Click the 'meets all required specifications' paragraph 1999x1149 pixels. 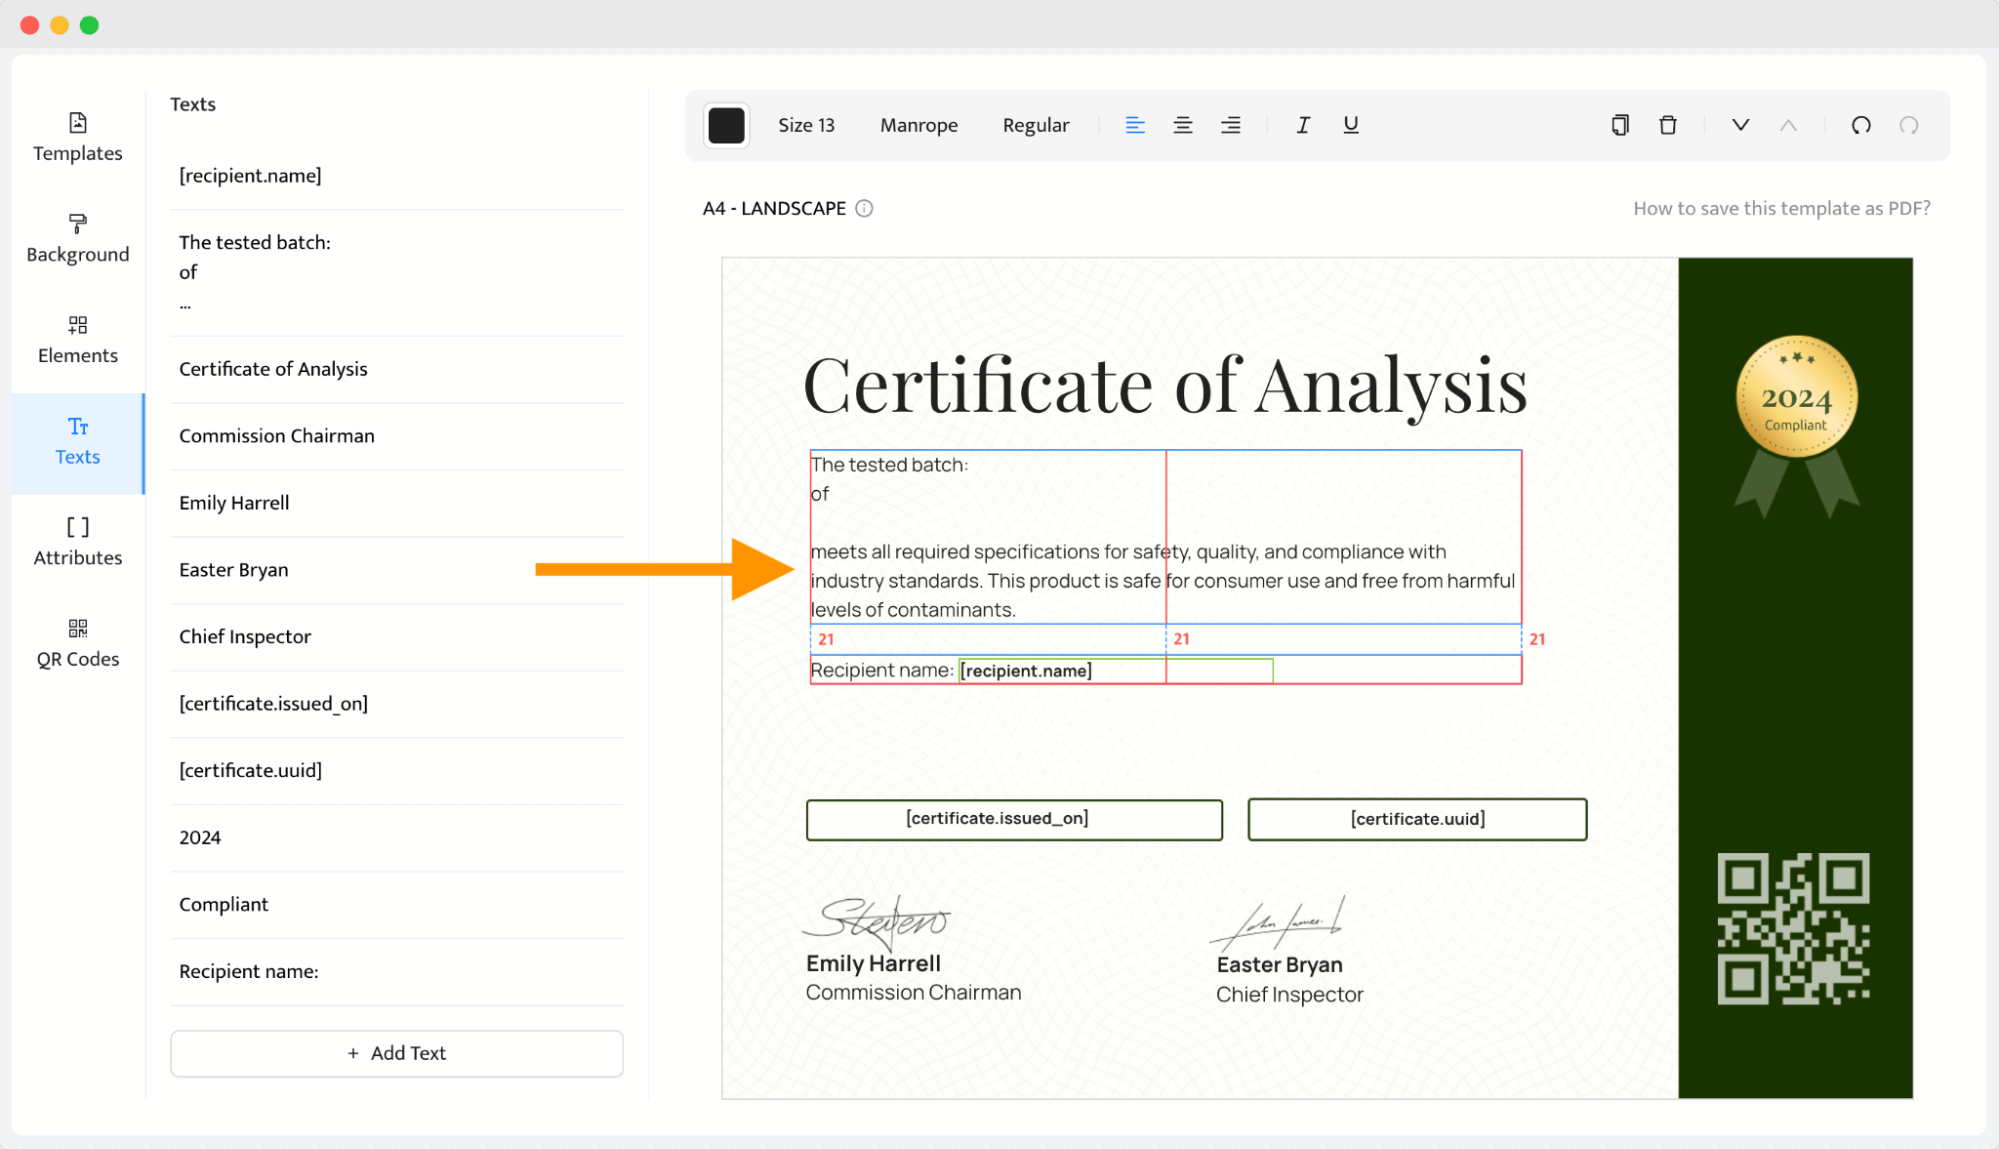pyautogui.click(x=1162, y=581)
